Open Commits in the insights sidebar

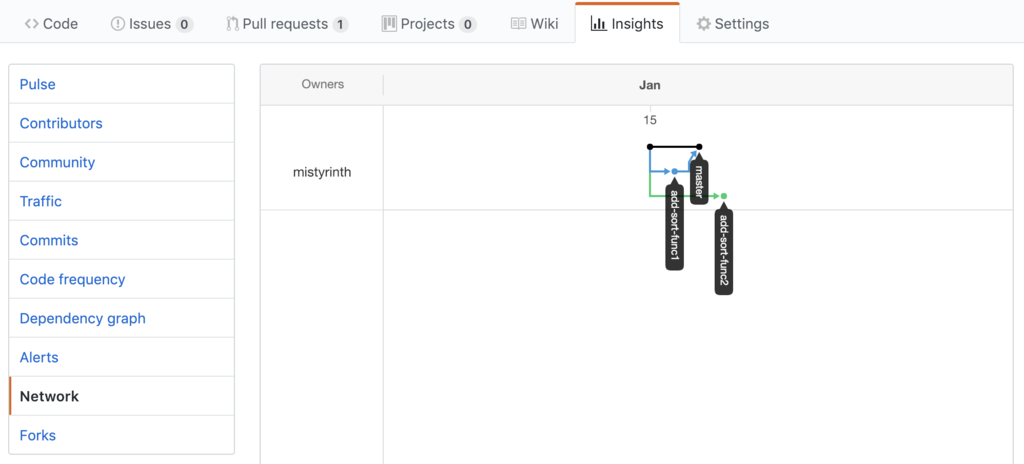(x=49, y=241)
